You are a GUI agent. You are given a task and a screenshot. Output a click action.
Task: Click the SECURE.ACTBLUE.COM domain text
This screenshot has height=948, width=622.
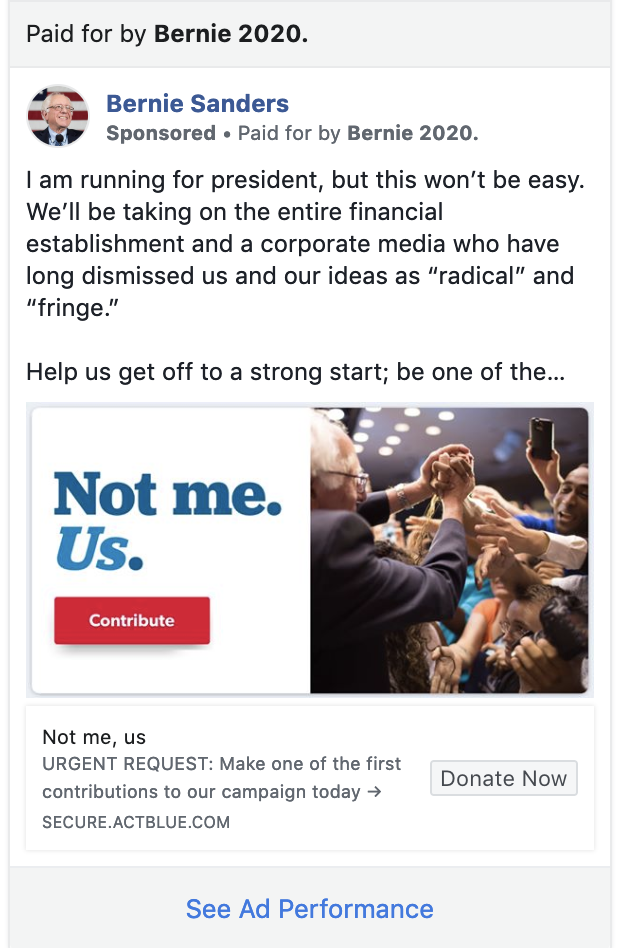click(x=136, y=822)
